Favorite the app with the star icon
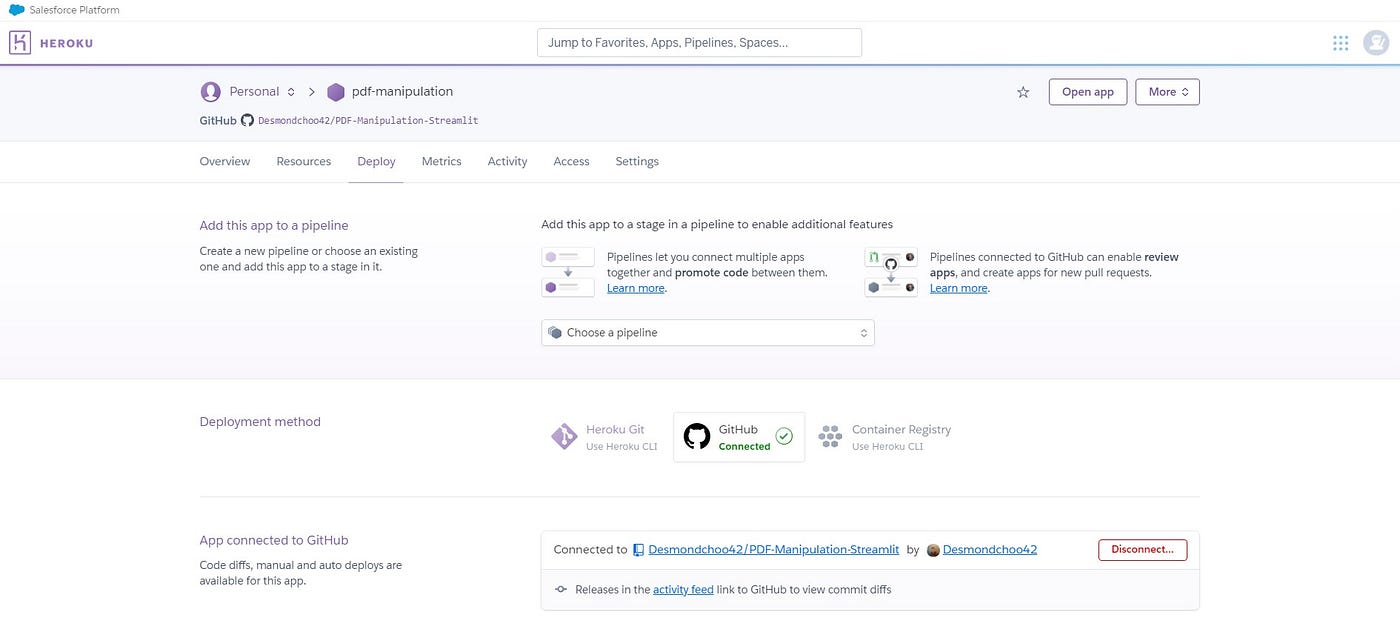This screenshot has height=638, width=1400. pos(1023,92)
